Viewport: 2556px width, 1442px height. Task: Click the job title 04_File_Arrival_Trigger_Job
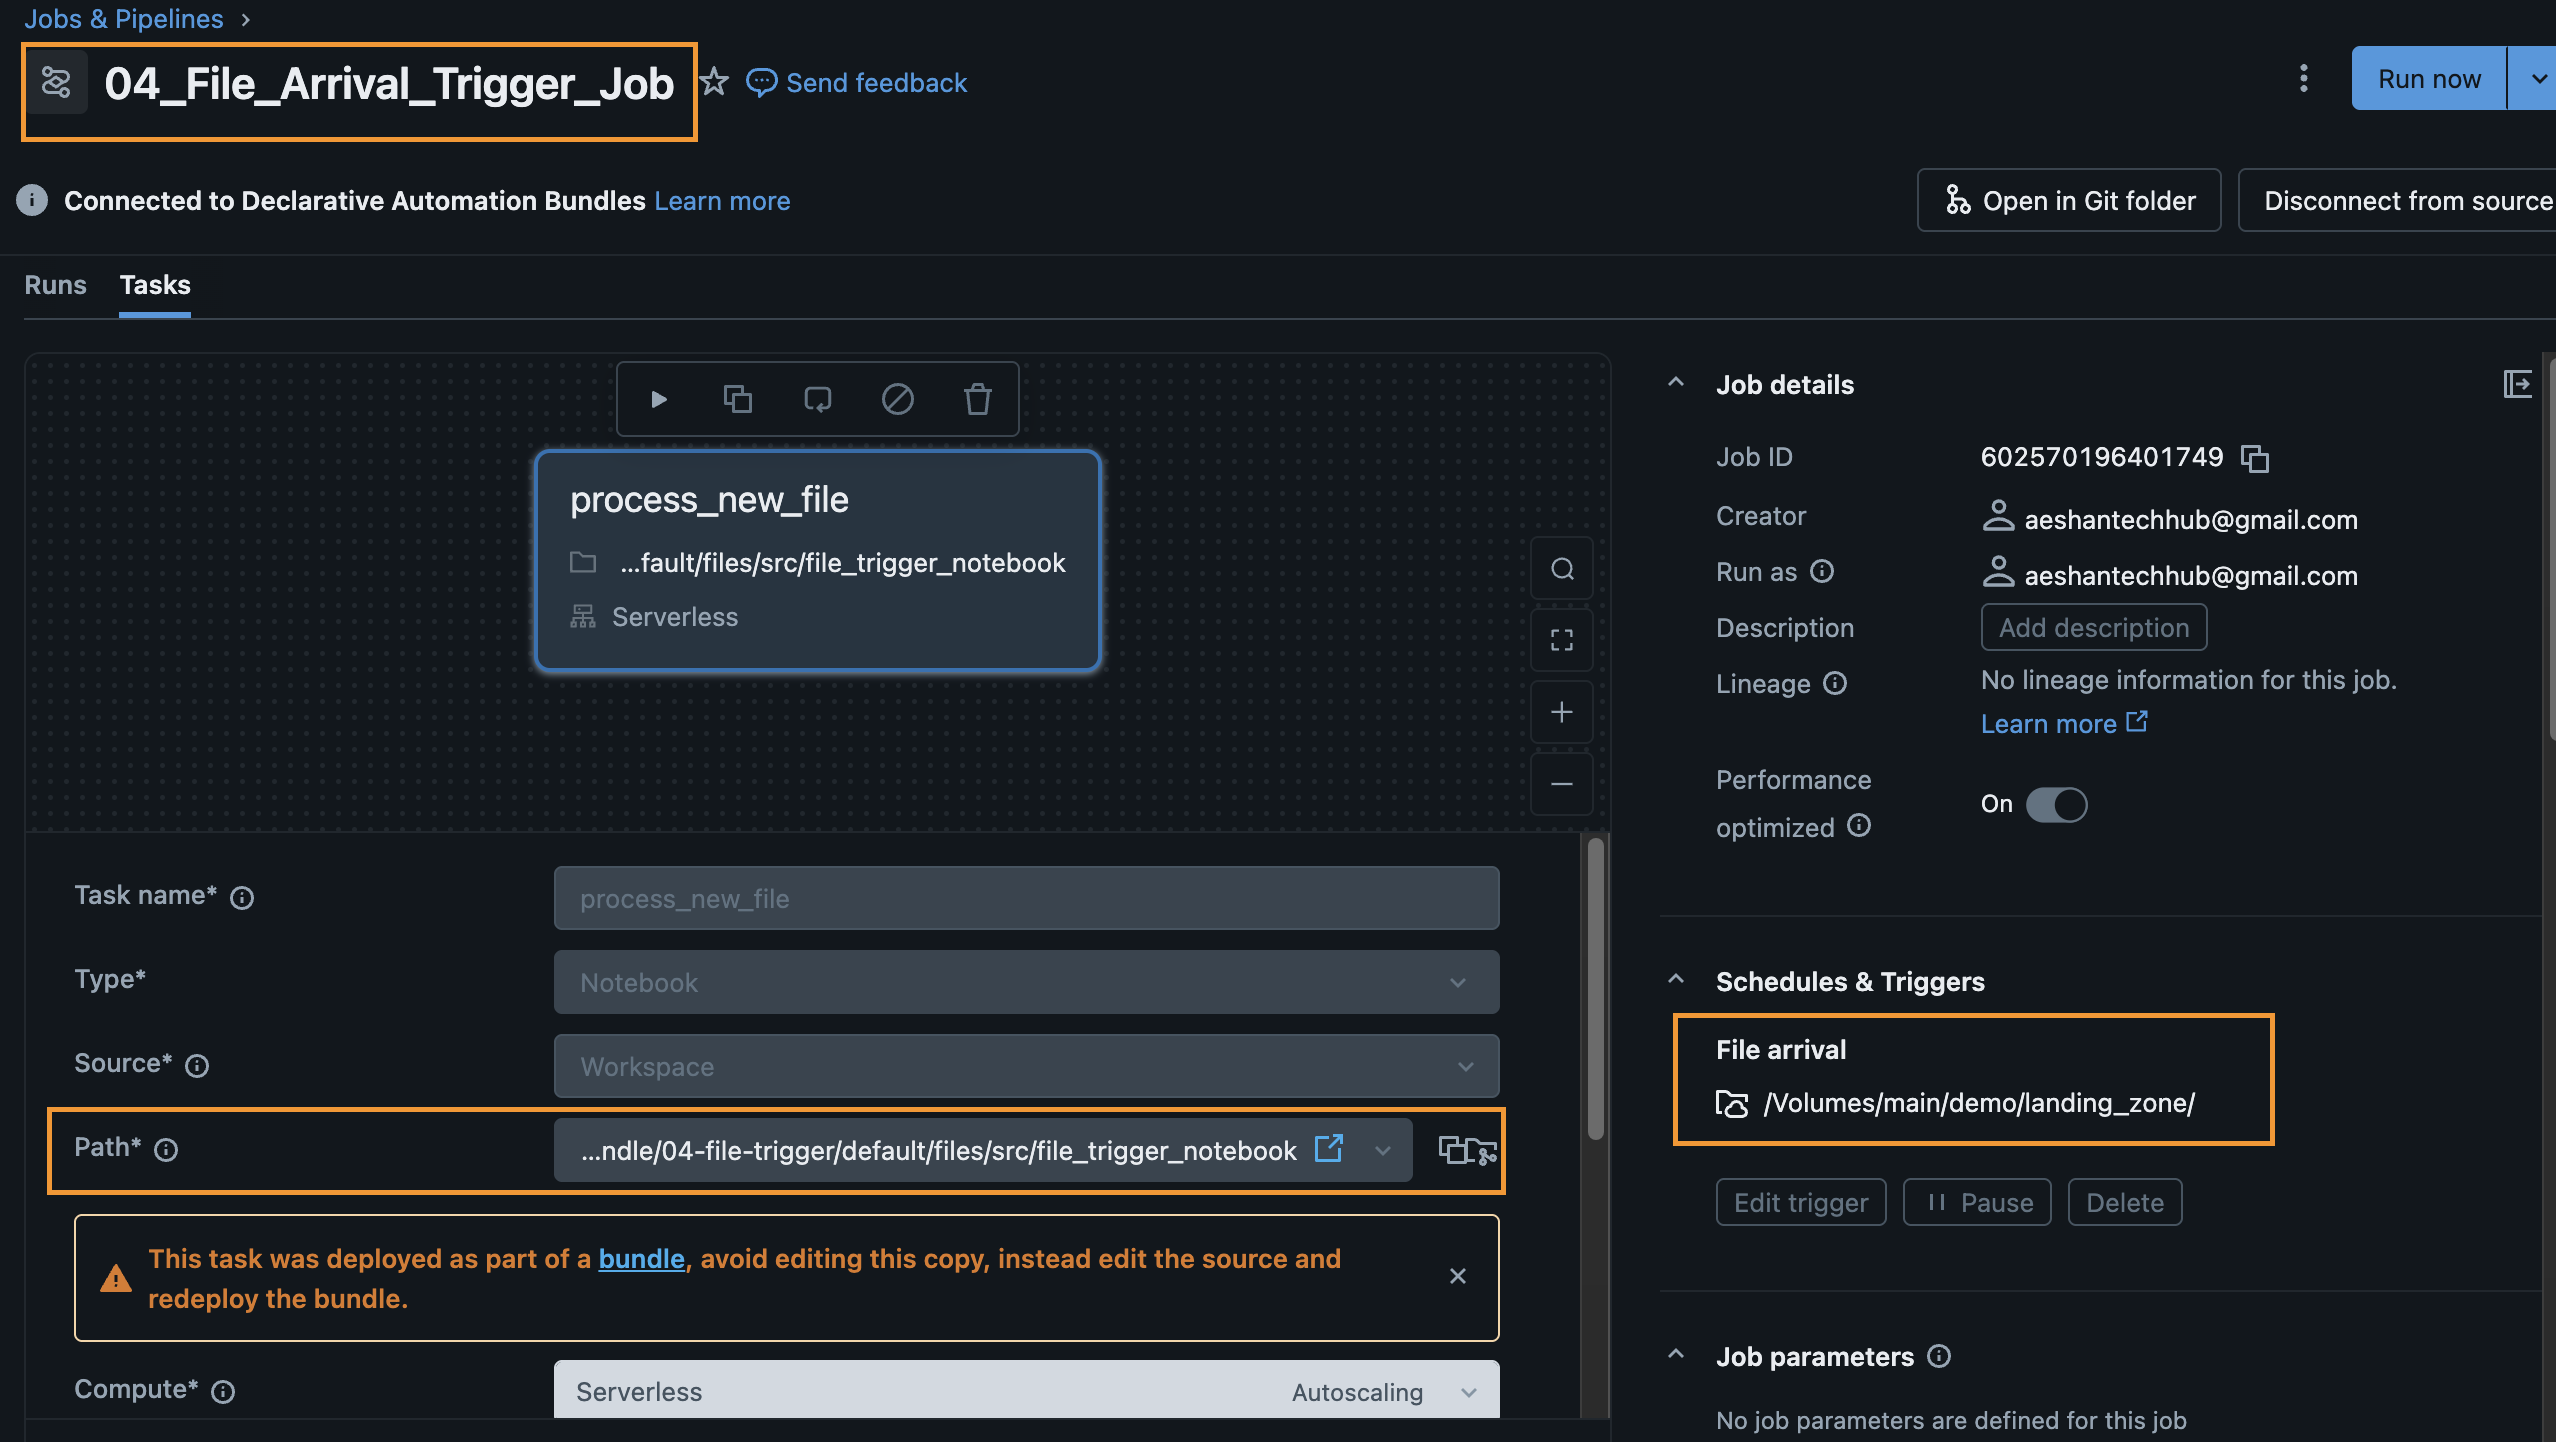tap(389, 84)
